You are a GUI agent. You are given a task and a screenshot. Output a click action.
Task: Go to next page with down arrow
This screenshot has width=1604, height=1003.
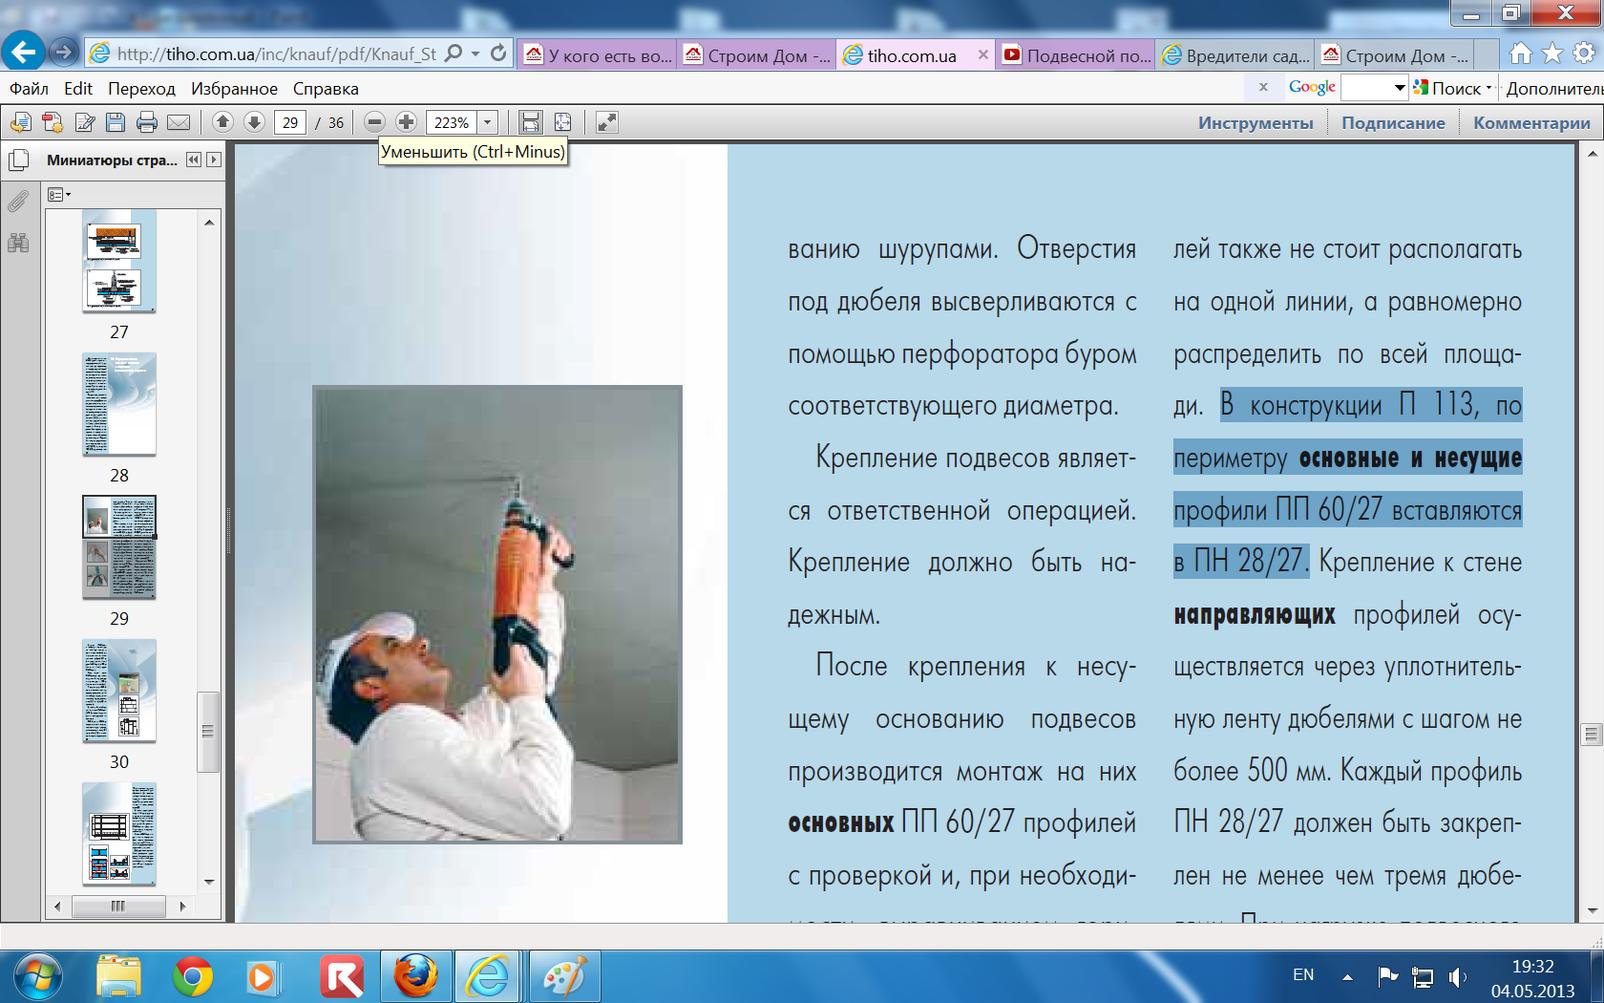[x=254, y=122]
